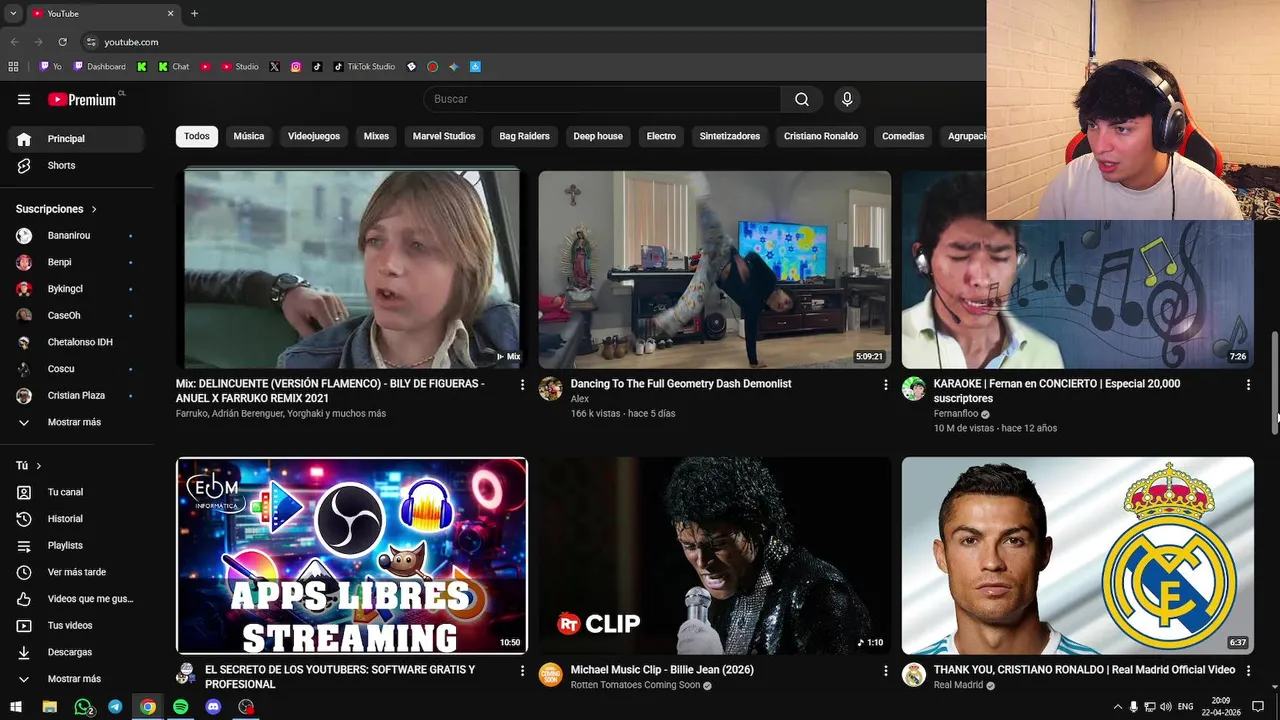
Task: Open the Coscu subscription channel
Action: pos(76,369)
